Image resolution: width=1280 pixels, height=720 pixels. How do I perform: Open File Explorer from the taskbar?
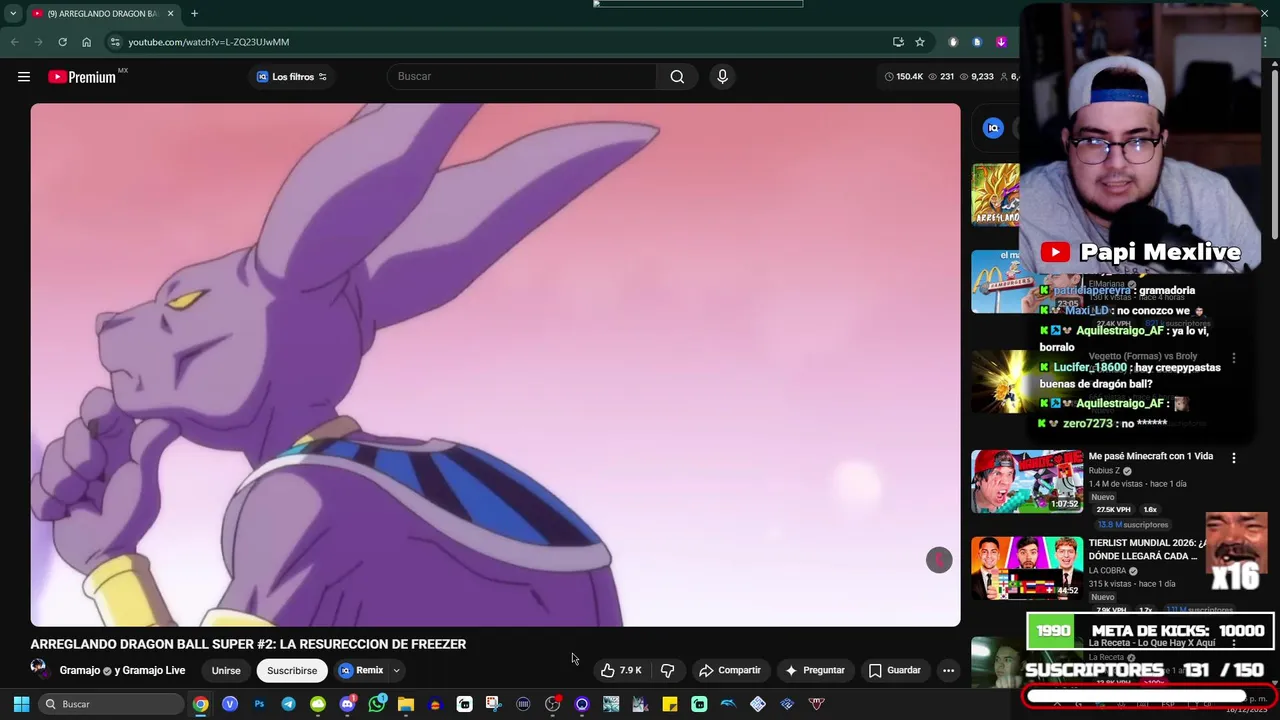coord(406,704)
